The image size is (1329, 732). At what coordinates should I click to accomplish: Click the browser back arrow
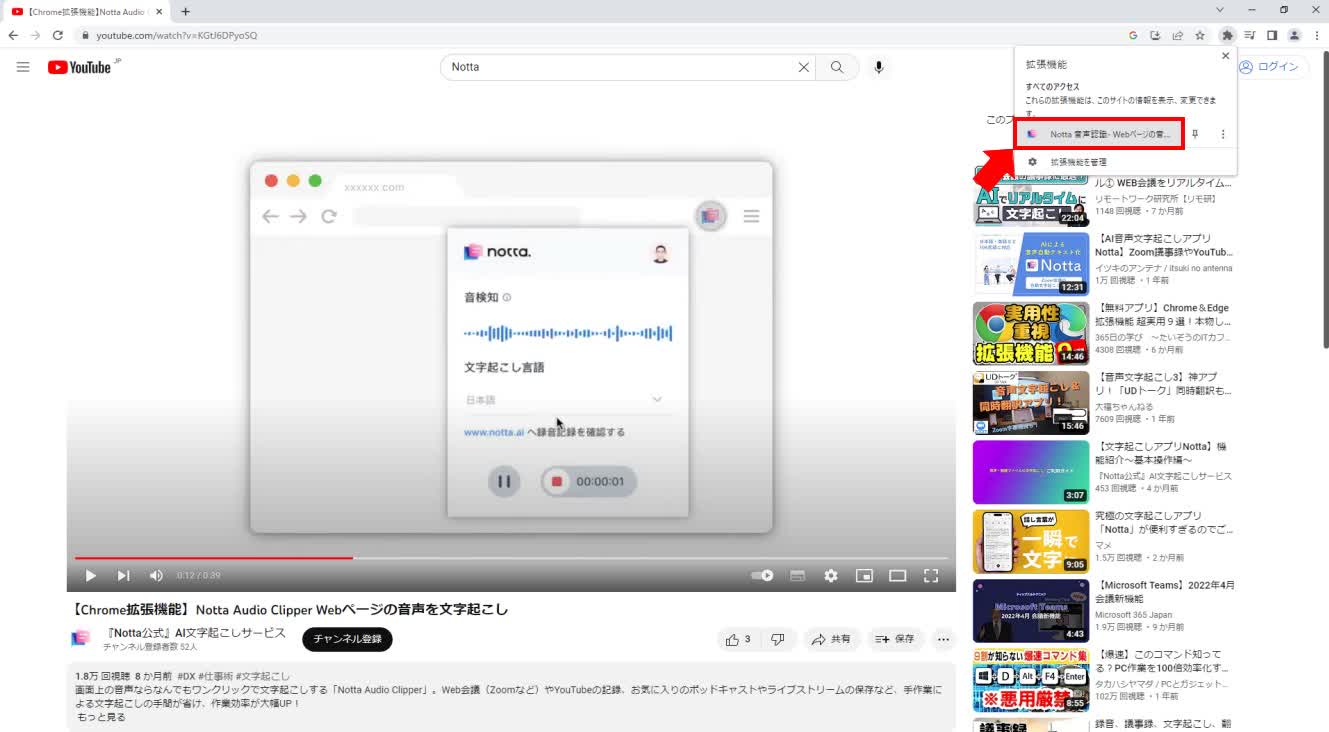(x=13, y=35)
